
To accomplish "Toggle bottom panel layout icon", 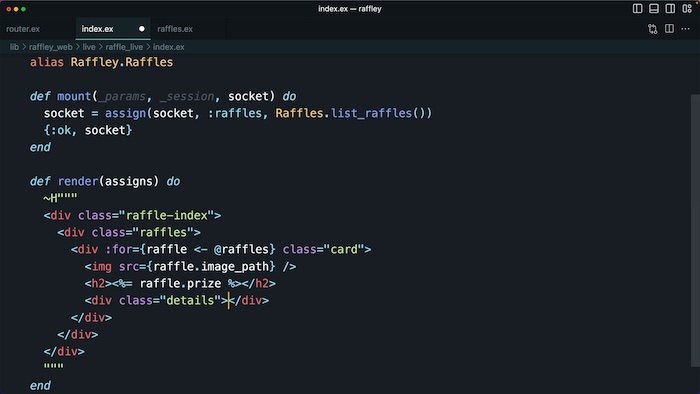I will click(654, 8).
